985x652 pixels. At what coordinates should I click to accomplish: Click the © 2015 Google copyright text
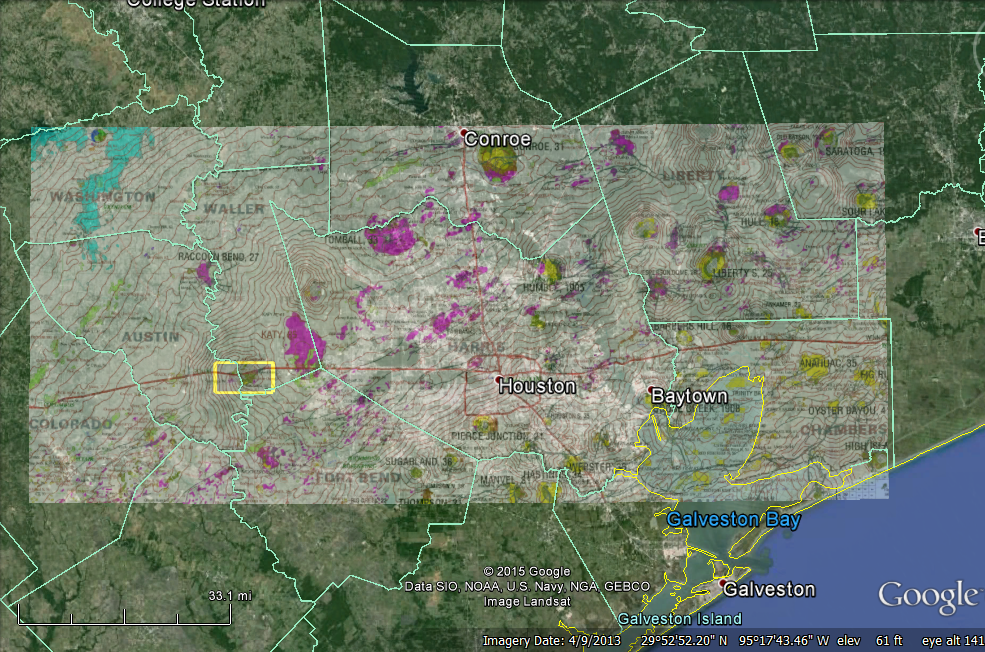click(526, 572)
